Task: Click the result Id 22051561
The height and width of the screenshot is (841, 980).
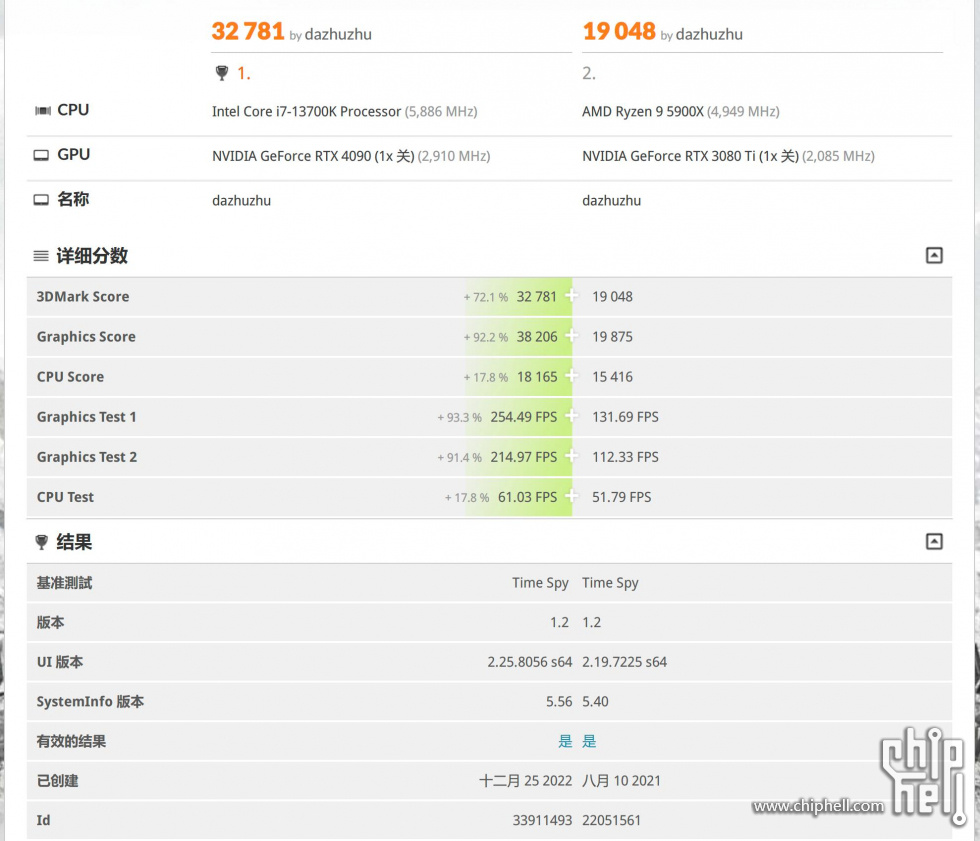Action: (x=612, y=820)
